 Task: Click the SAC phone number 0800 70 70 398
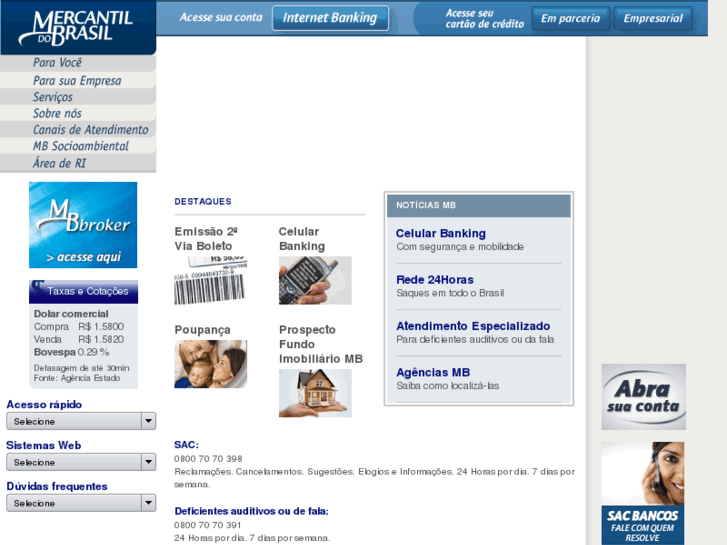tap(208, 459)
